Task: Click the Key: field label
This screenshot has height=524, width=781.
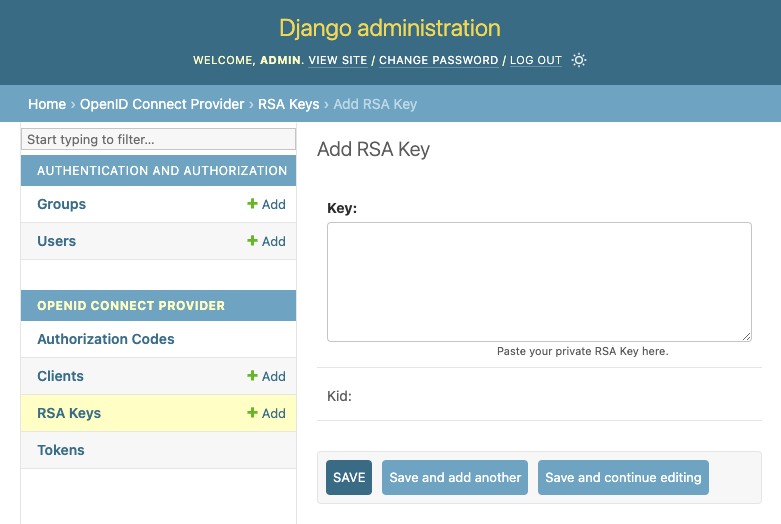Action: [x=342, y=208]
